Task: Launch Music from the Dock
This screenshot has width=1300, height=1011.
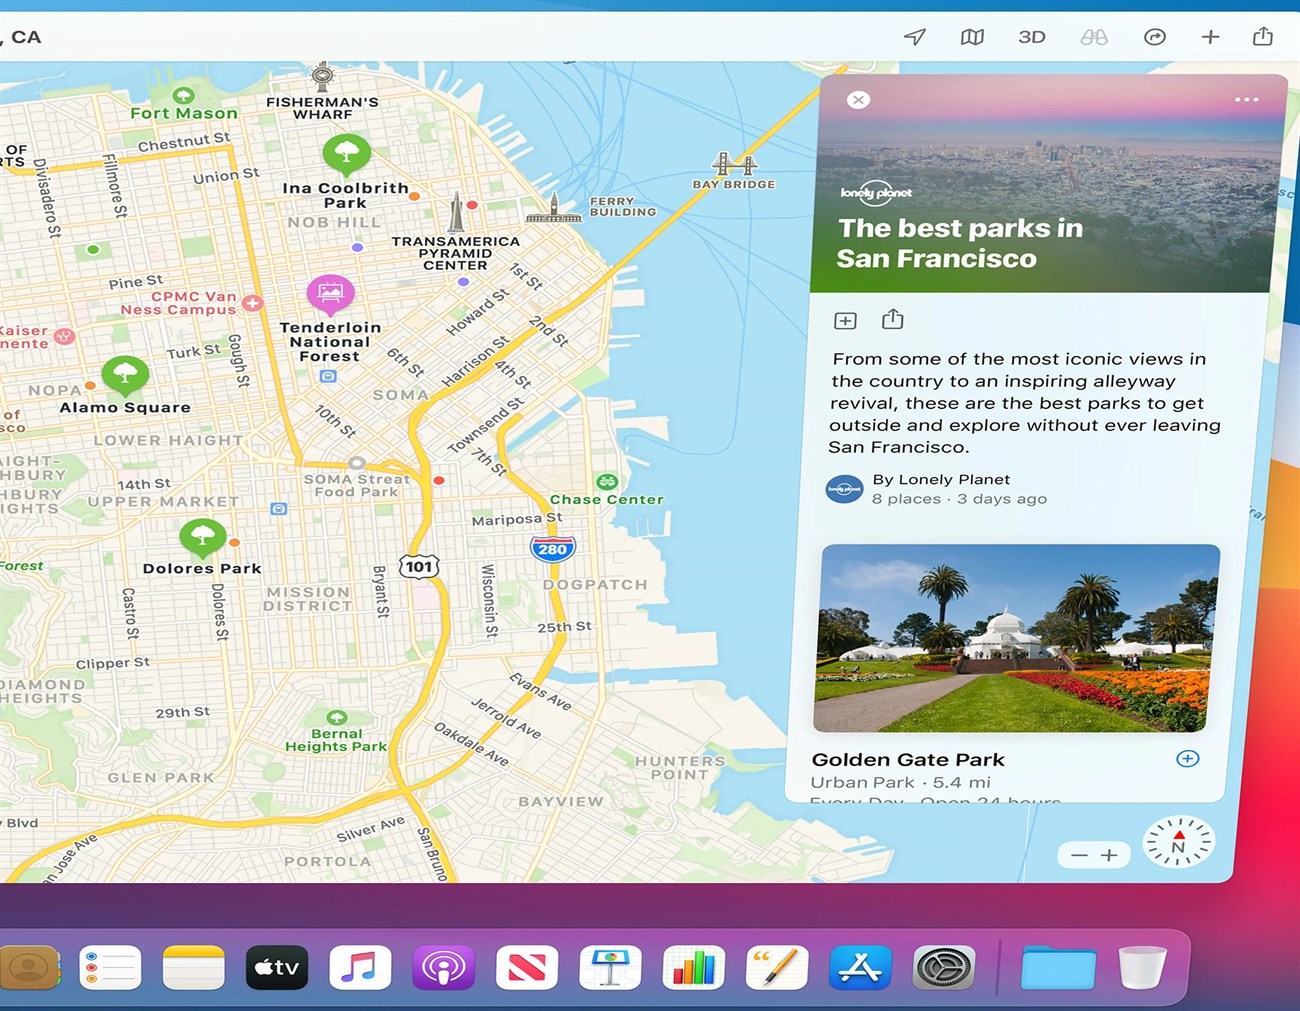Action: [x=360, y=967]
